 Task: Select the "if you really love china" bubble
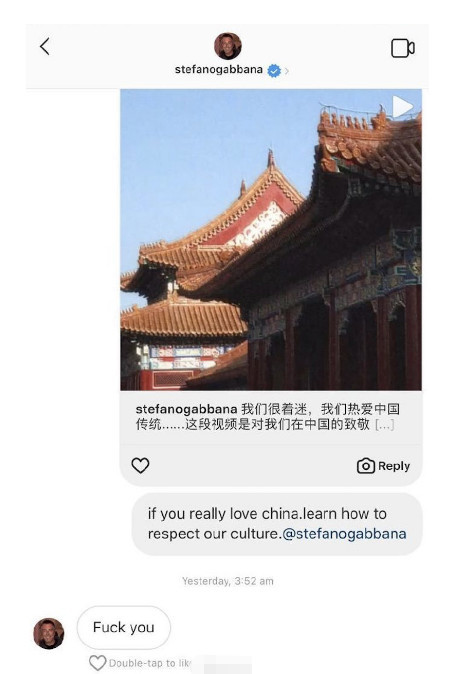pyautogui.click(x=277, y=524)
